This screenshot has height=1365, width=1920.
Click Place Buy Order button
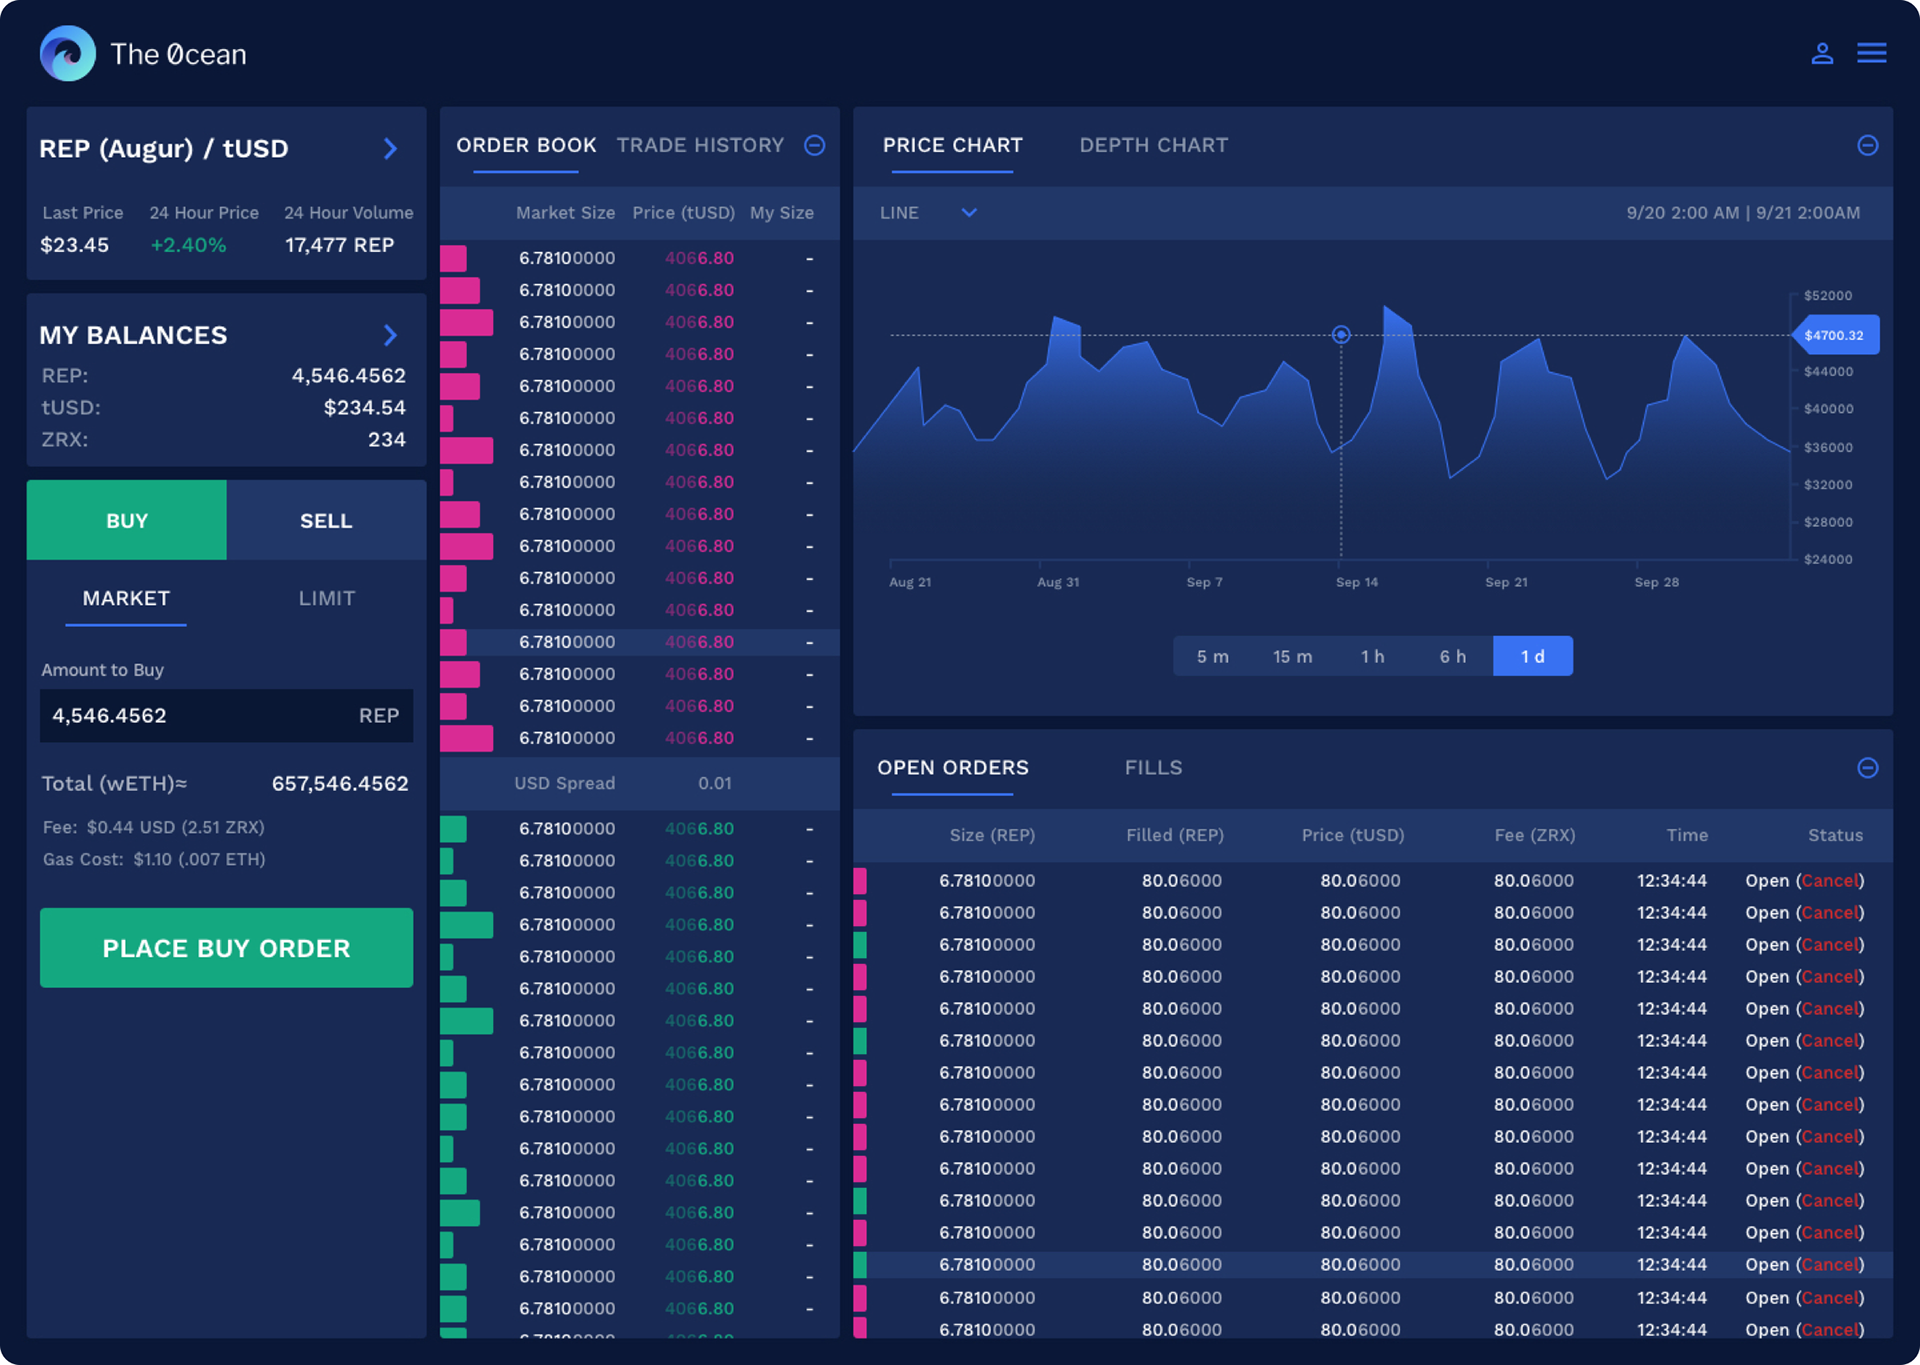226,947
